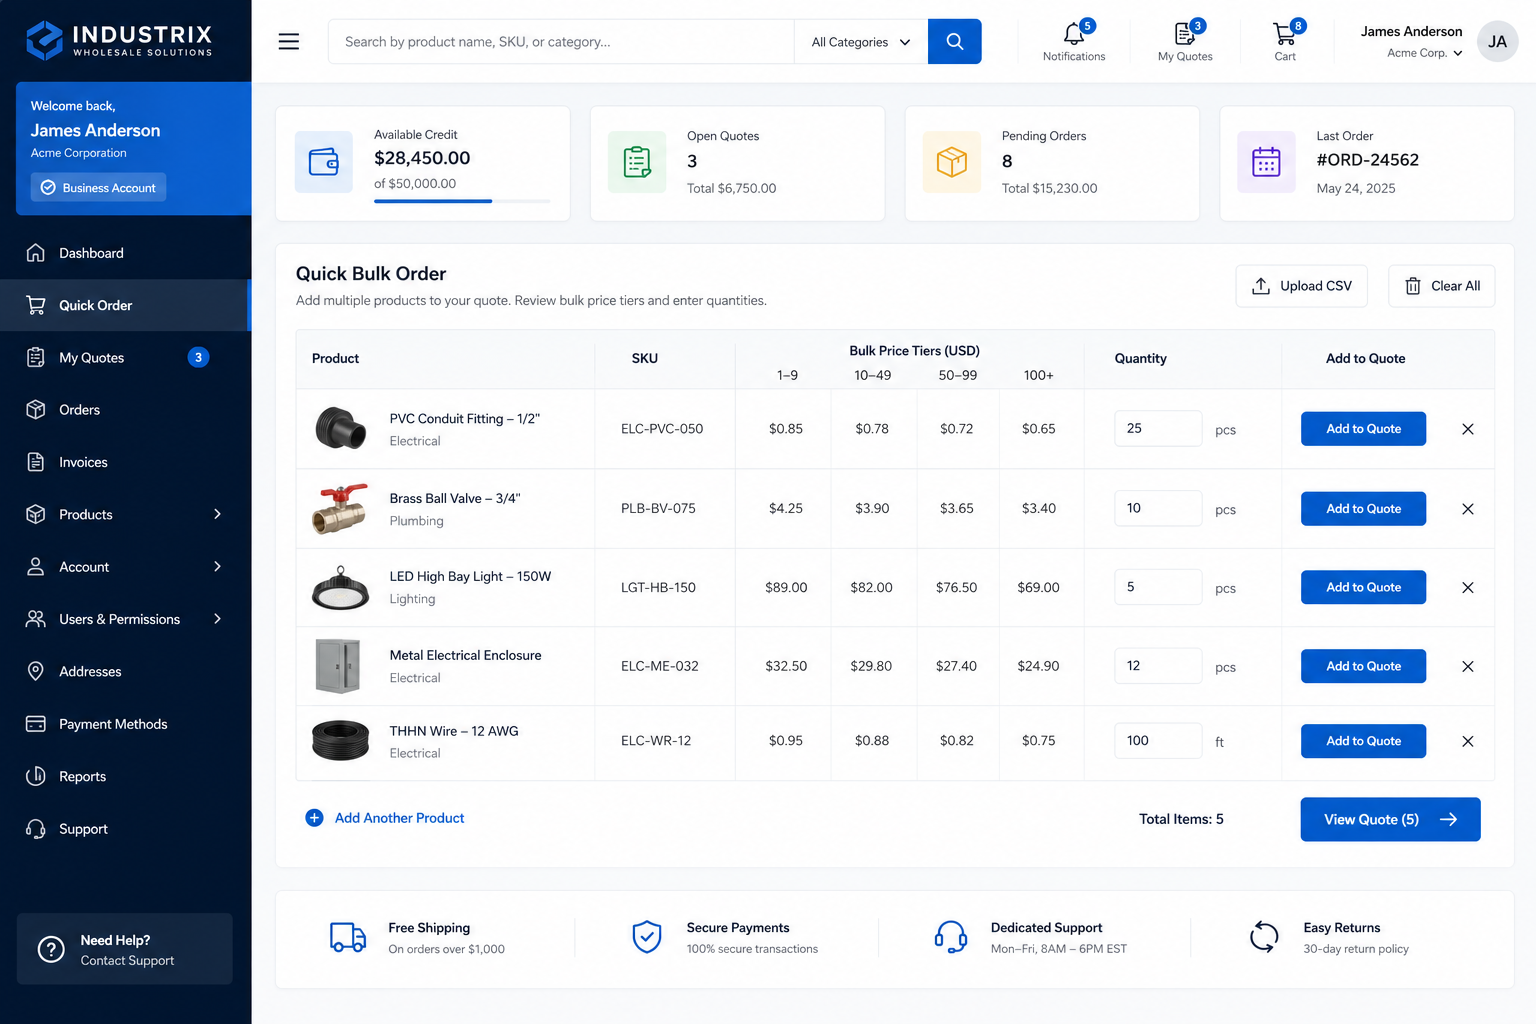Click the Secure Payments shield icon

[x=647, y=937]
